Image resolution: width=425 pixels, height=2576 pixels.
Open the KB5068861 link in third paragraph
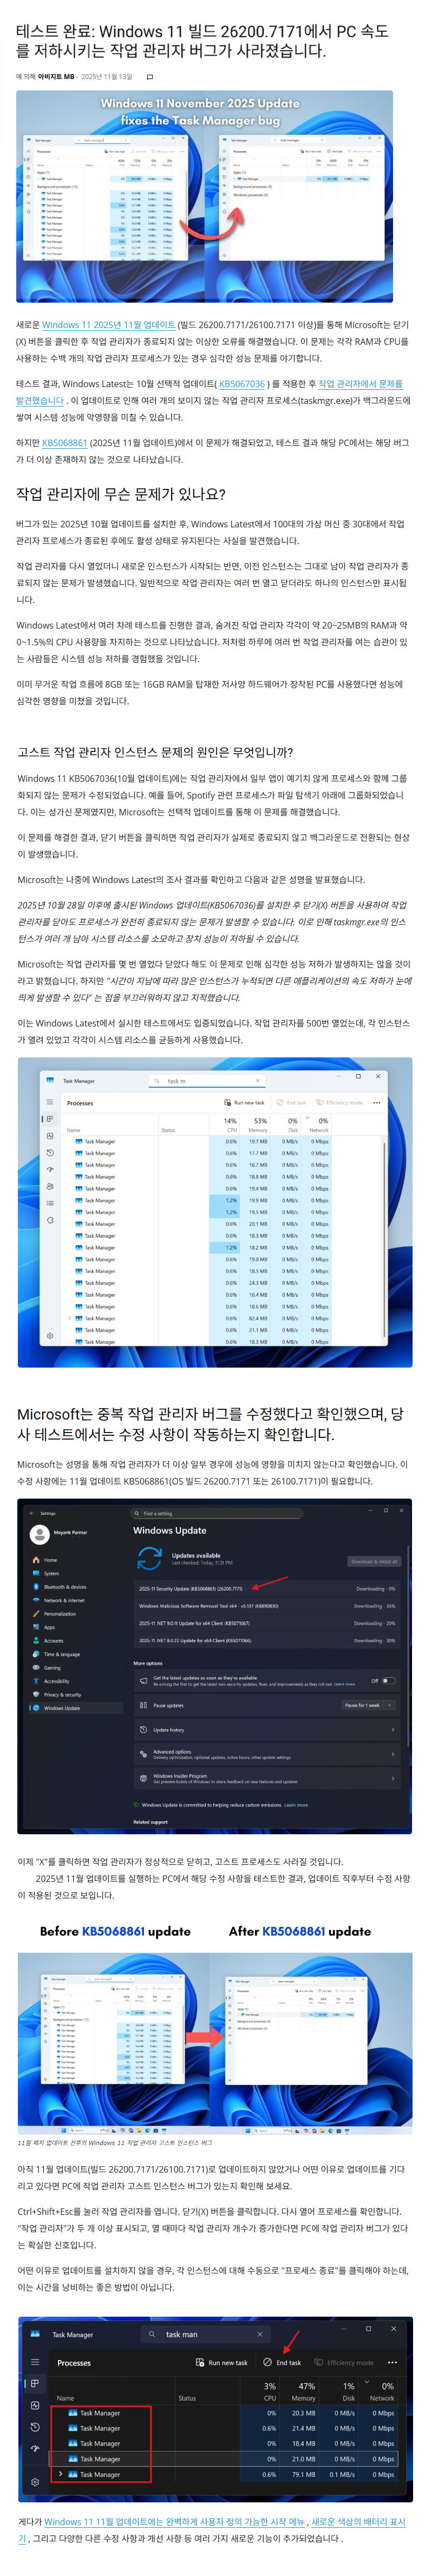[x=64, y=442]
